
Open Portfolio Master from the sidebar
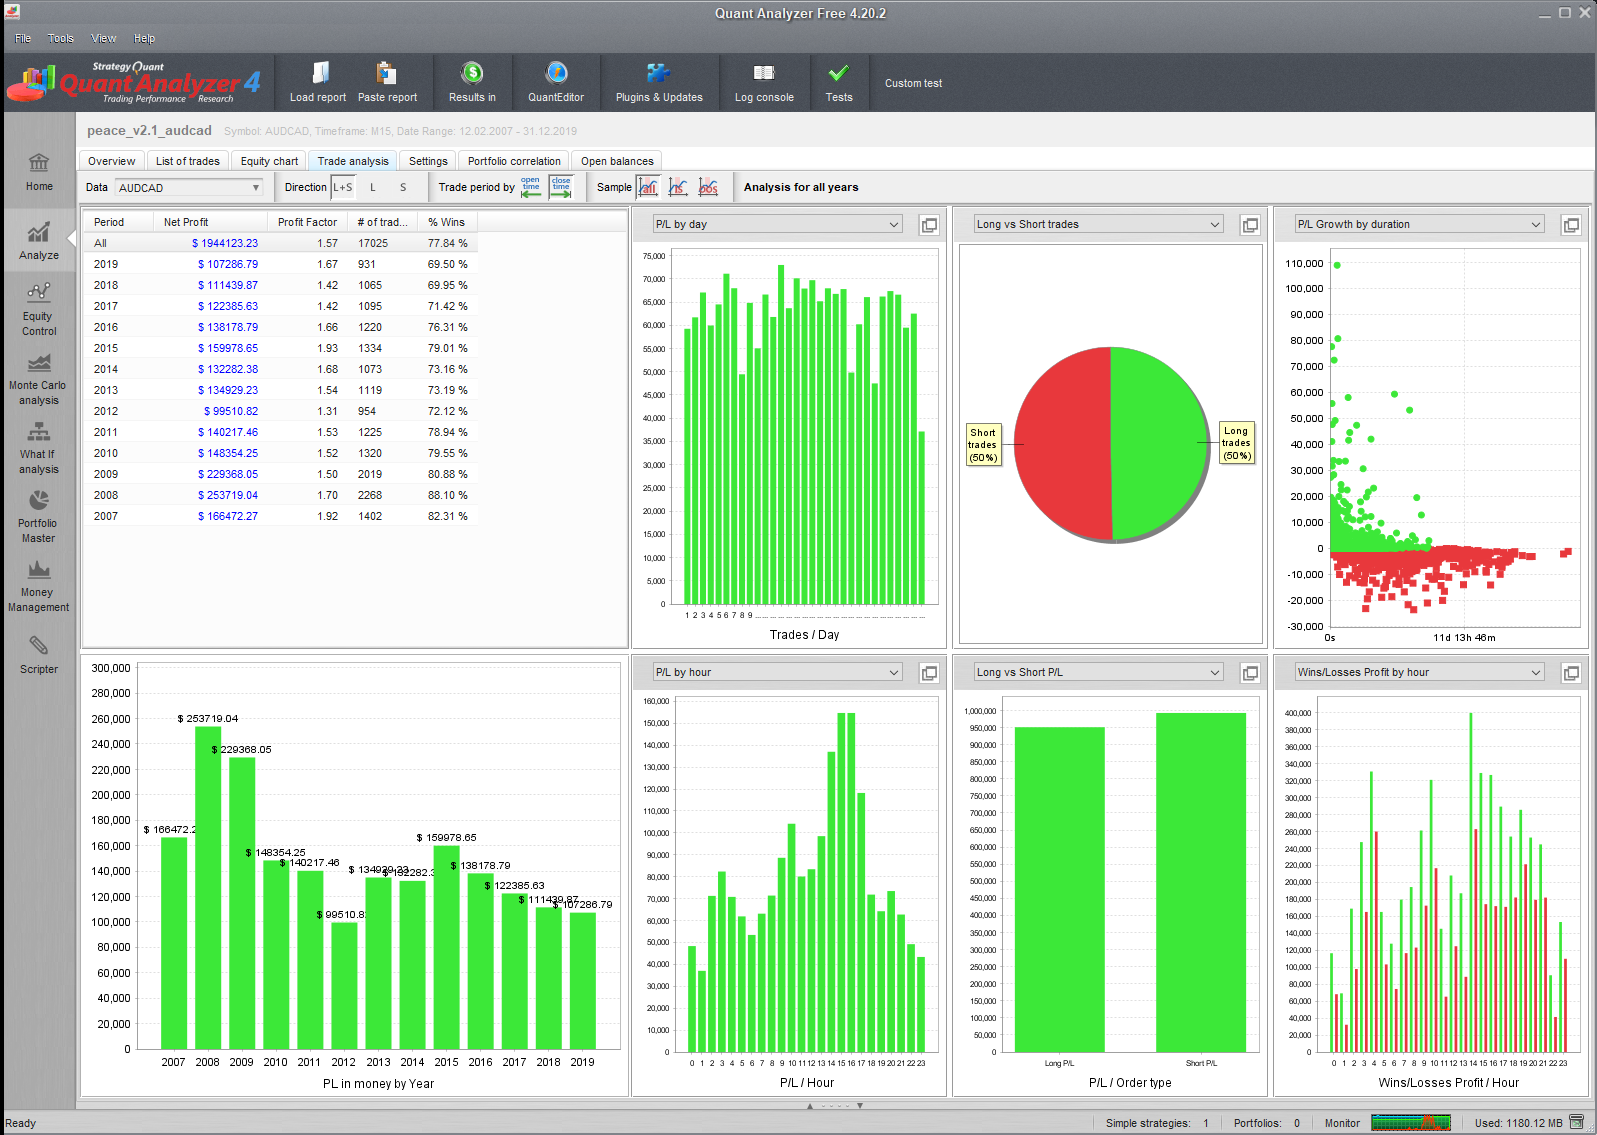[38, 516]
